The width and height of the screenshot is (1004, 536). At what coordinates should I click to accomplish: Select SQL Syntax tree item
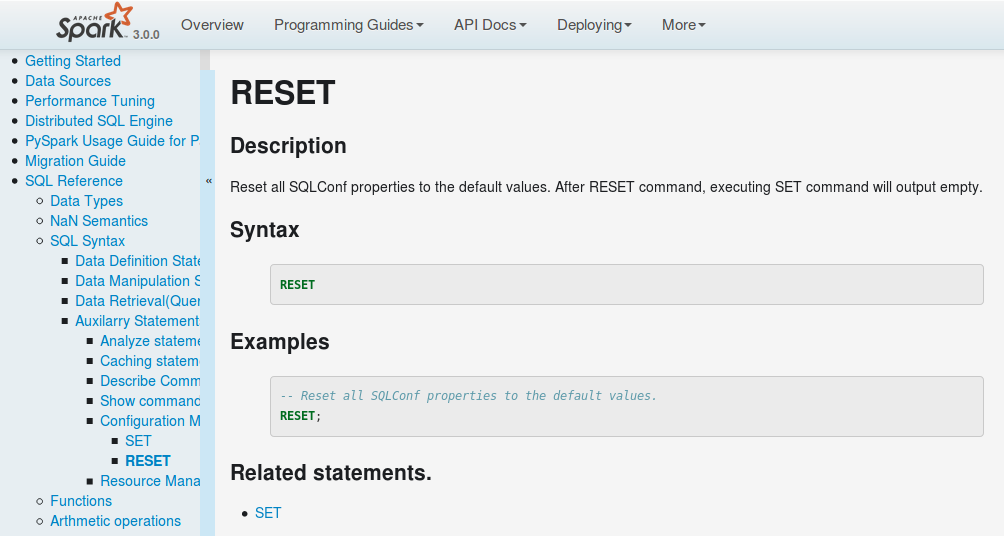click(88, 241)
